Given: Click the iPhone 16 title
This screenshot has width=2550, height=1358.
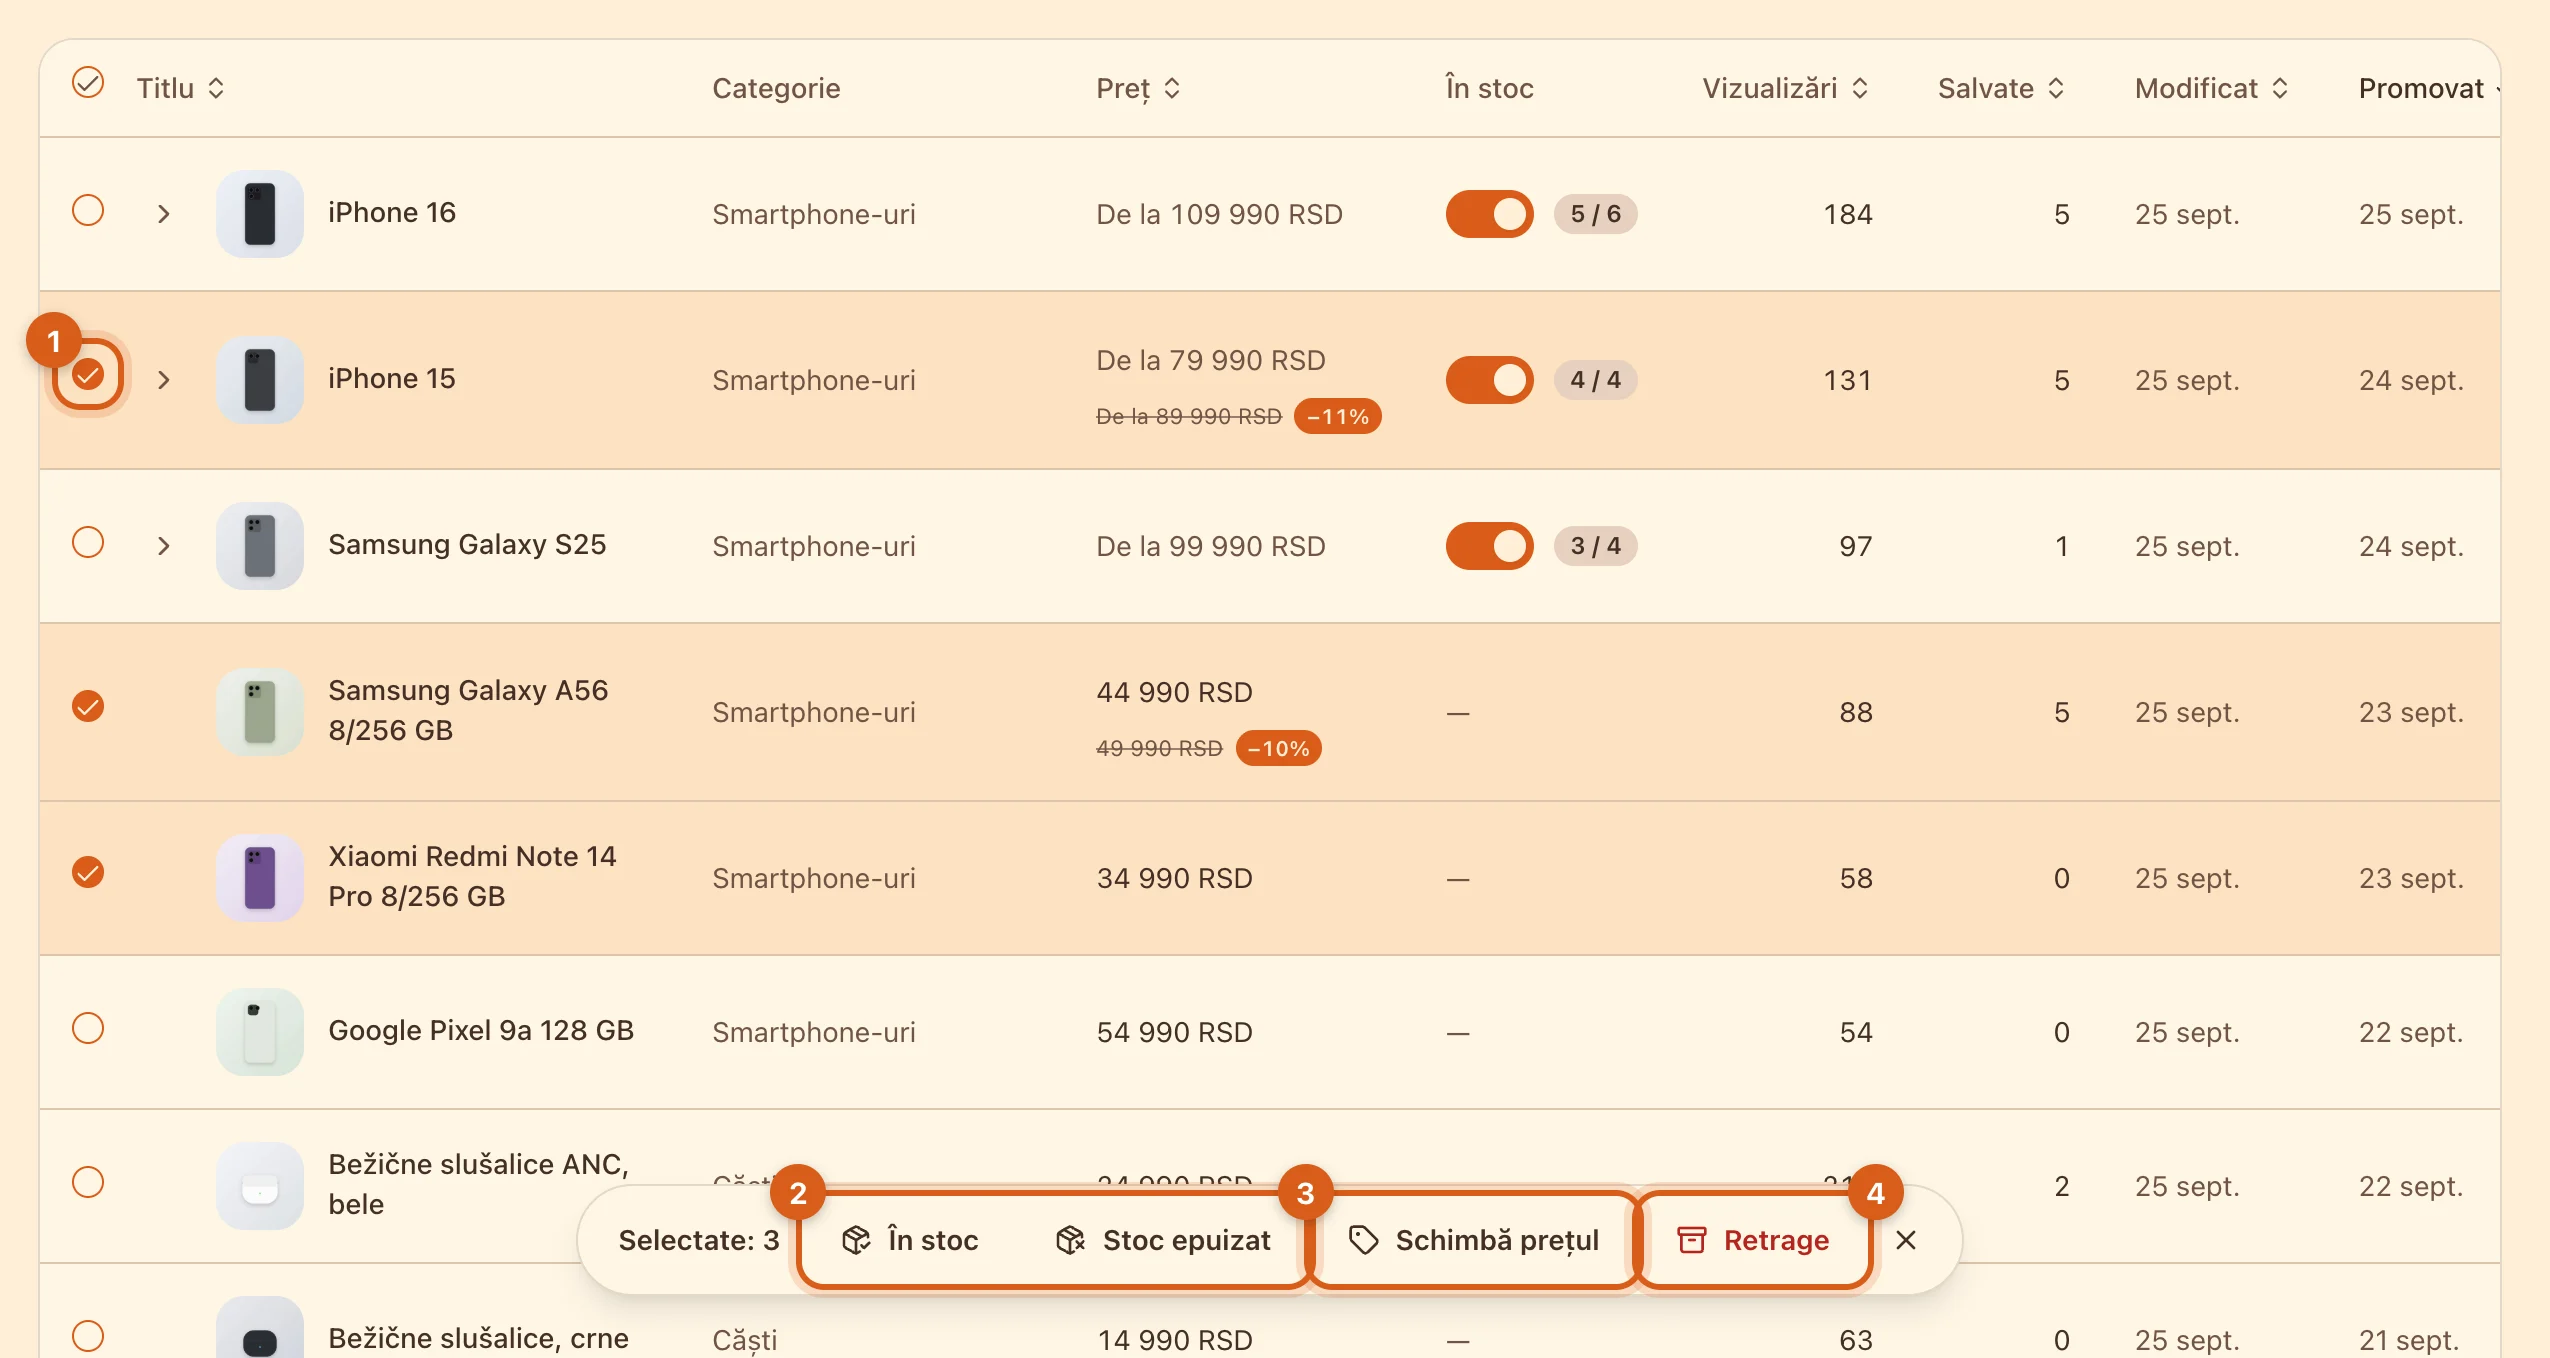Looking at the screenshot, I should pyautogui.click(x=392, y=212).
